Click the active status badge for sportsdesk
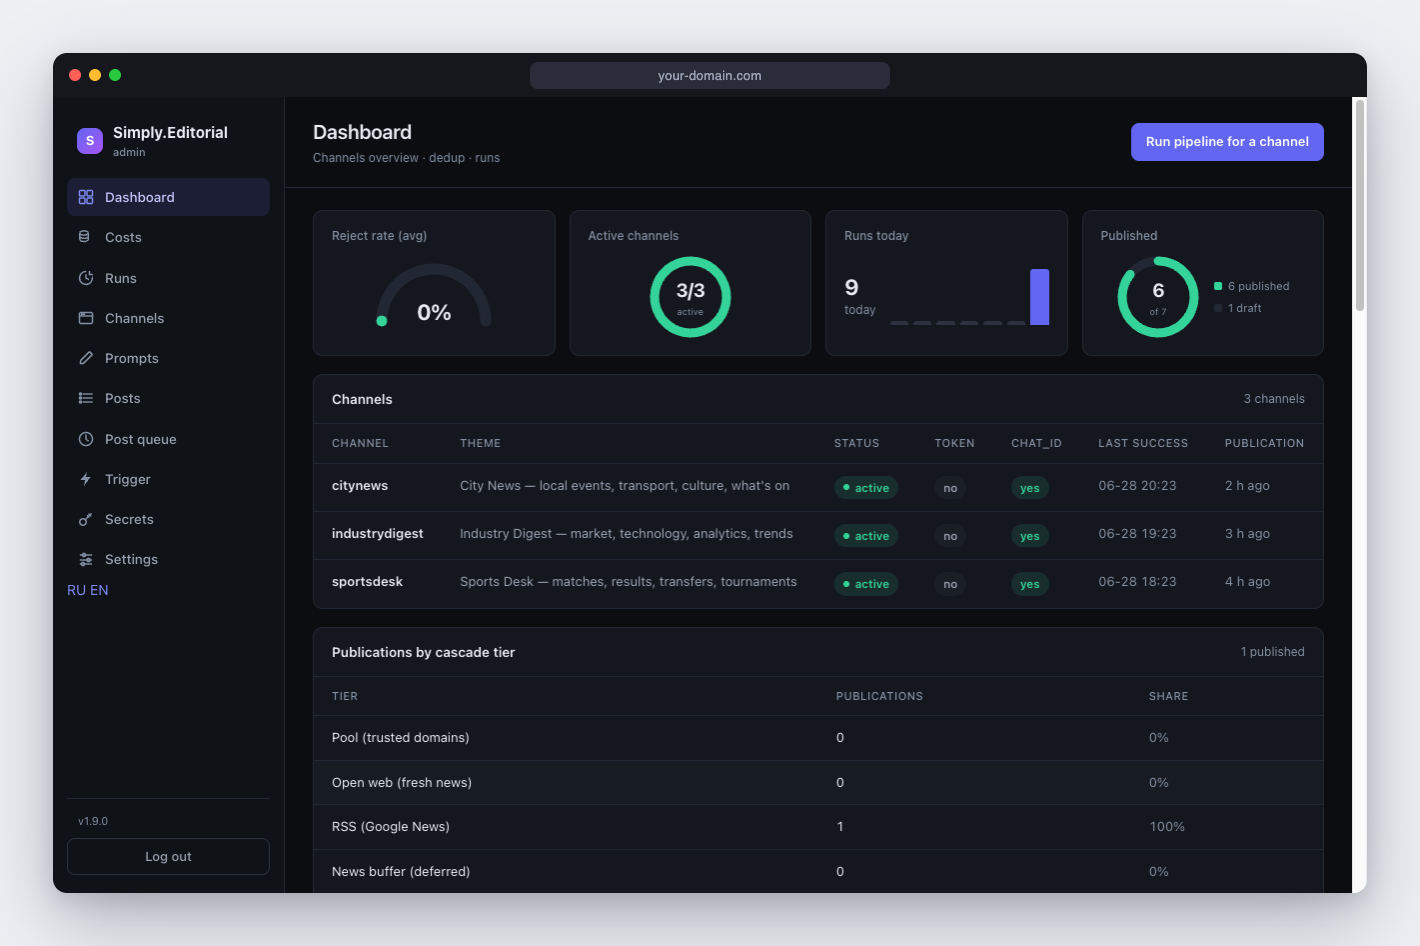 pyautogui.click(x=866, y=584)
